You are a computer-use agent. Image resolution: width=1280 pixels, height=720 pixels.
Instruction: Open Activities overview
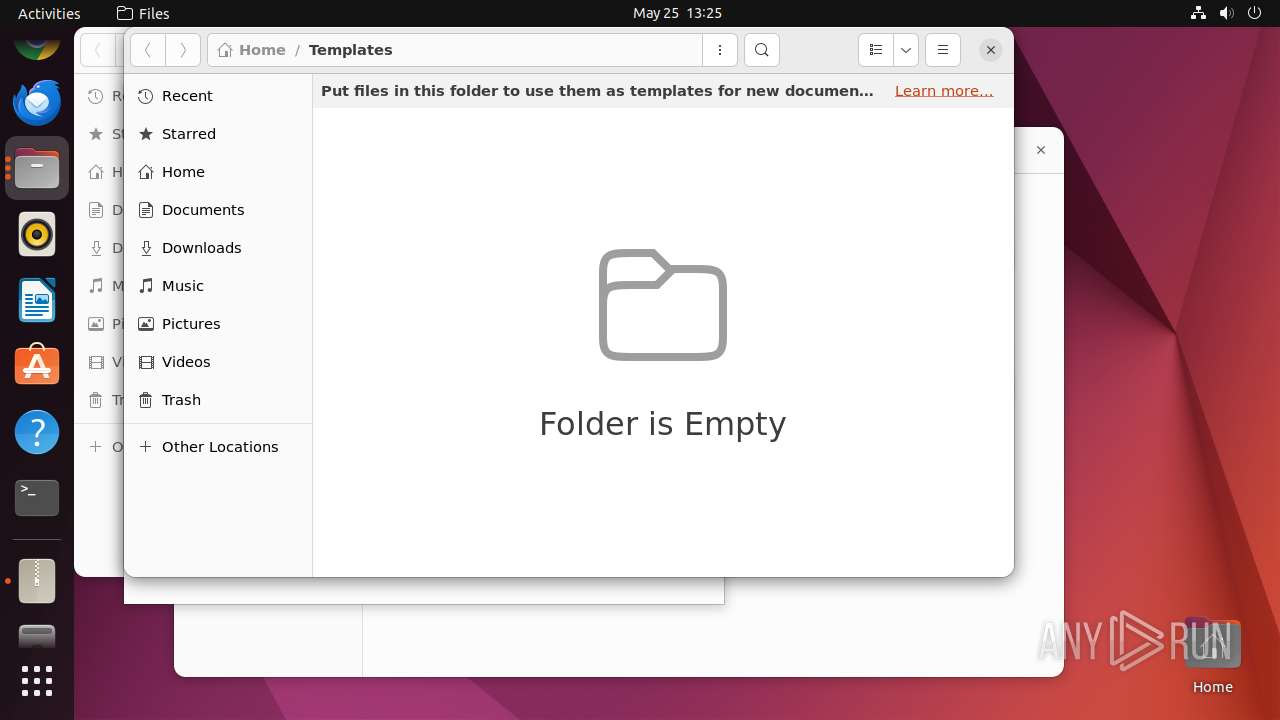pos(49,13)
